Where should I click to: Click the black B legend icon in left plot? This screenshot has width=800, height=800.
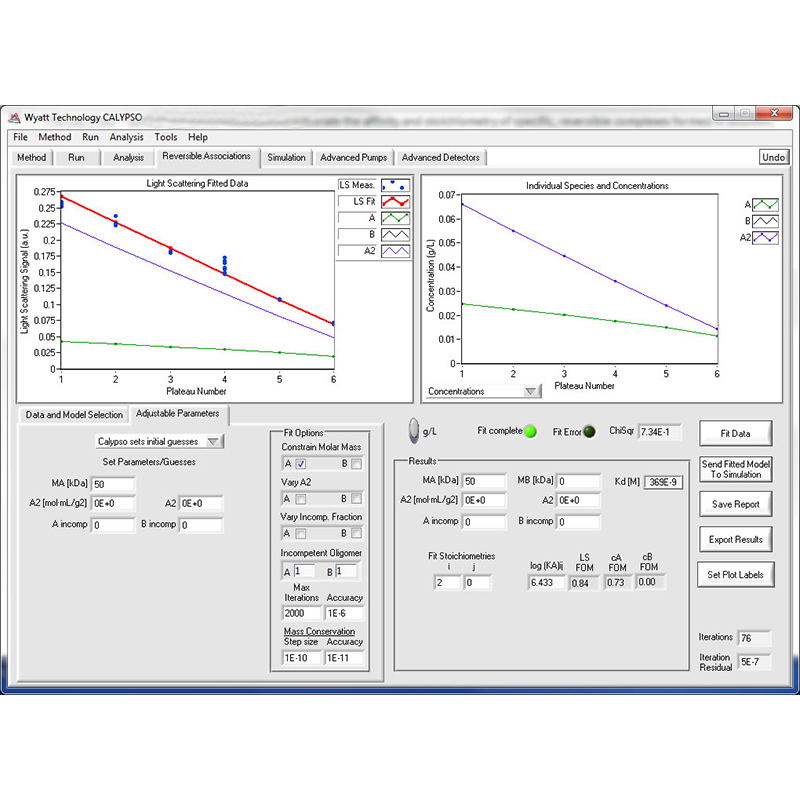tap(395, 235)
